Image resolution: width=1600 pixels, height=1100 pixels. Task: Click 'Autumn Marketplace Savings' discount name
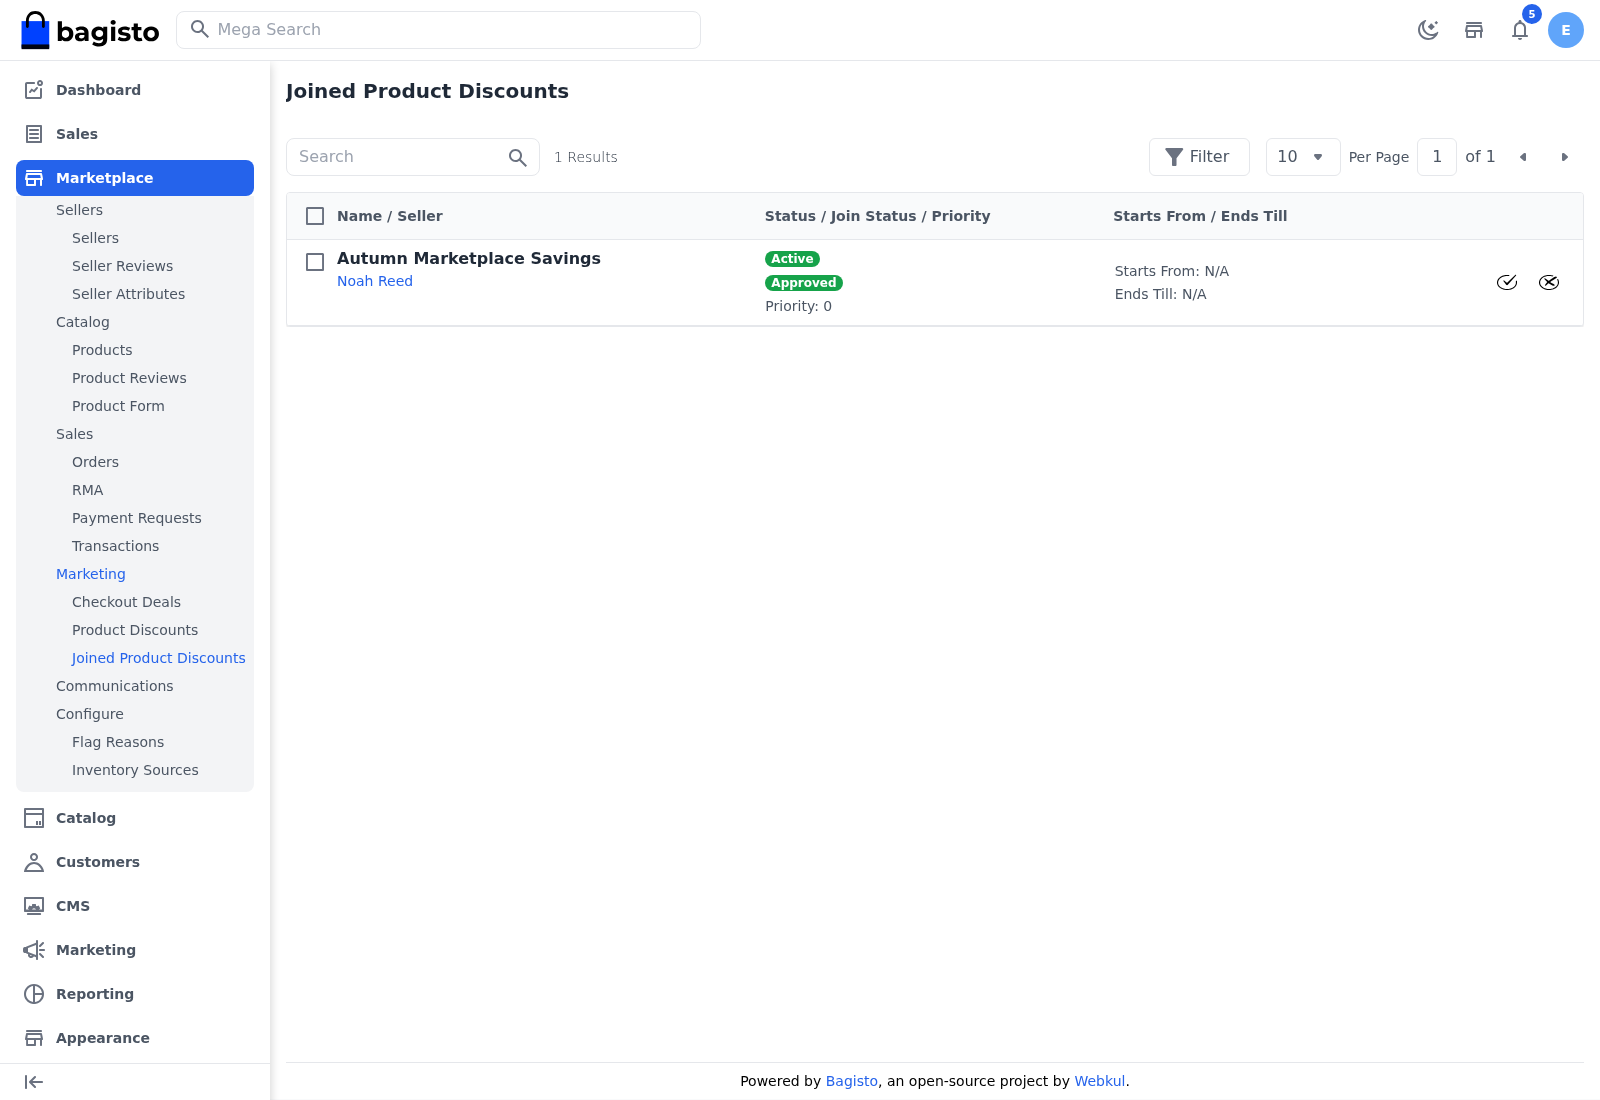point(469,258)
